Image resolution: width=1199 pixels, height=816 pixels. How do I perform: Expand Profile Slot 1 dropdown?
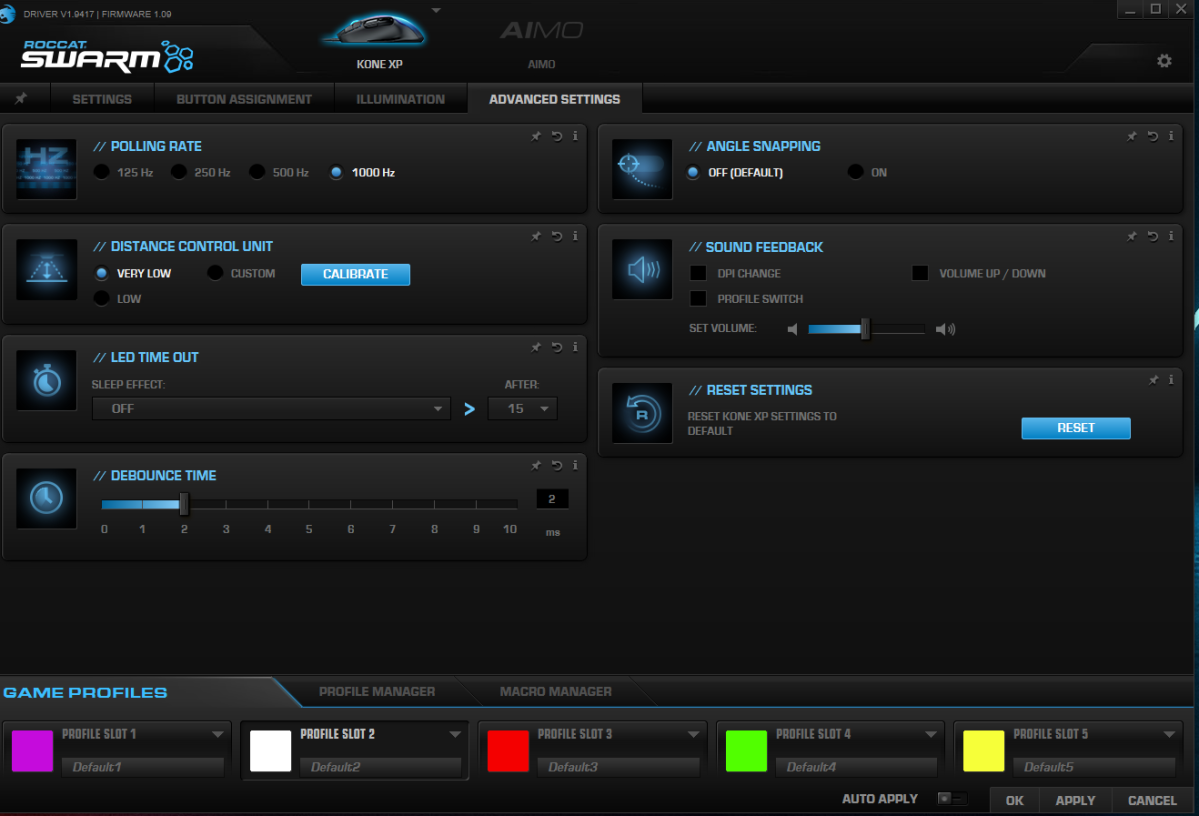pyautogui.click(x=217, y=734)
